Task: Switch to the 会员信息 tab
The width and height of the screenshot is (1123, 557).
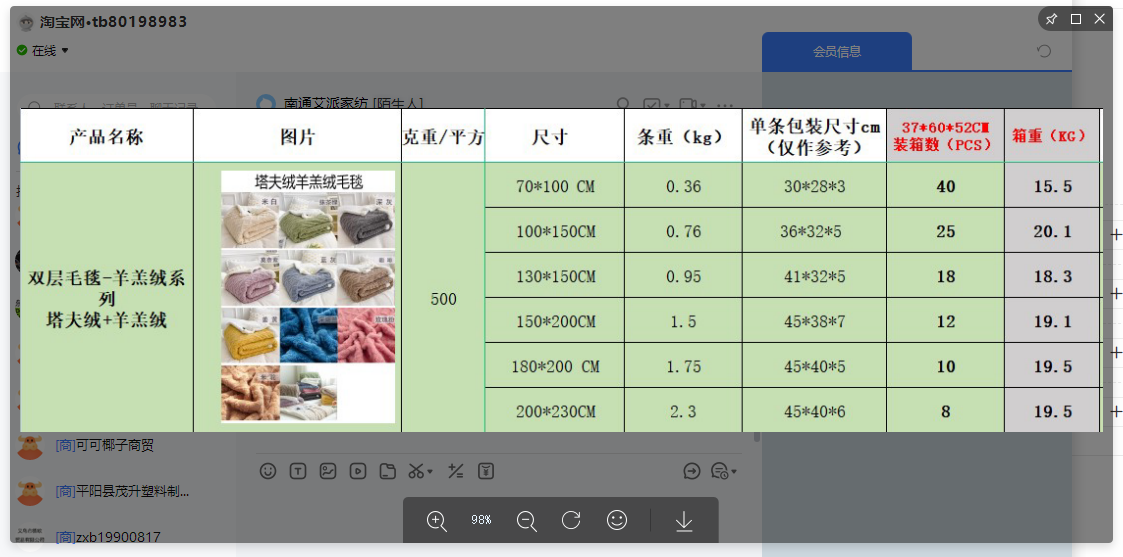Action: point(836,52)
